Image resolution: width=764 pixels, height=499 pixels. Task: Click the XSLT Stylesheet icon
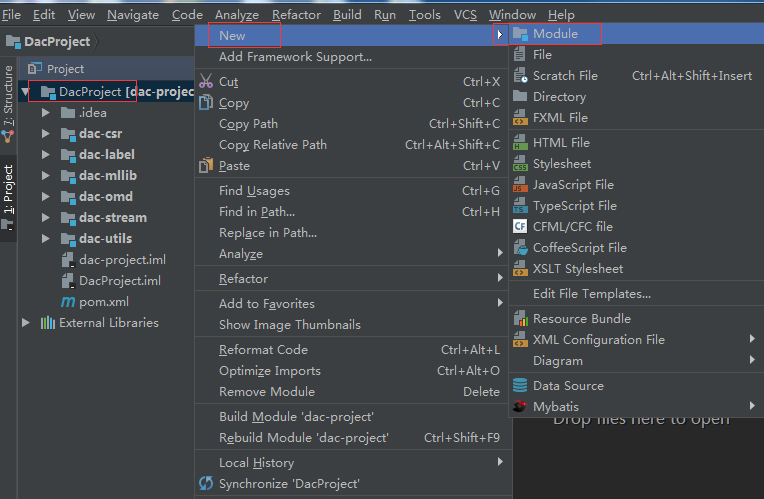520,269
